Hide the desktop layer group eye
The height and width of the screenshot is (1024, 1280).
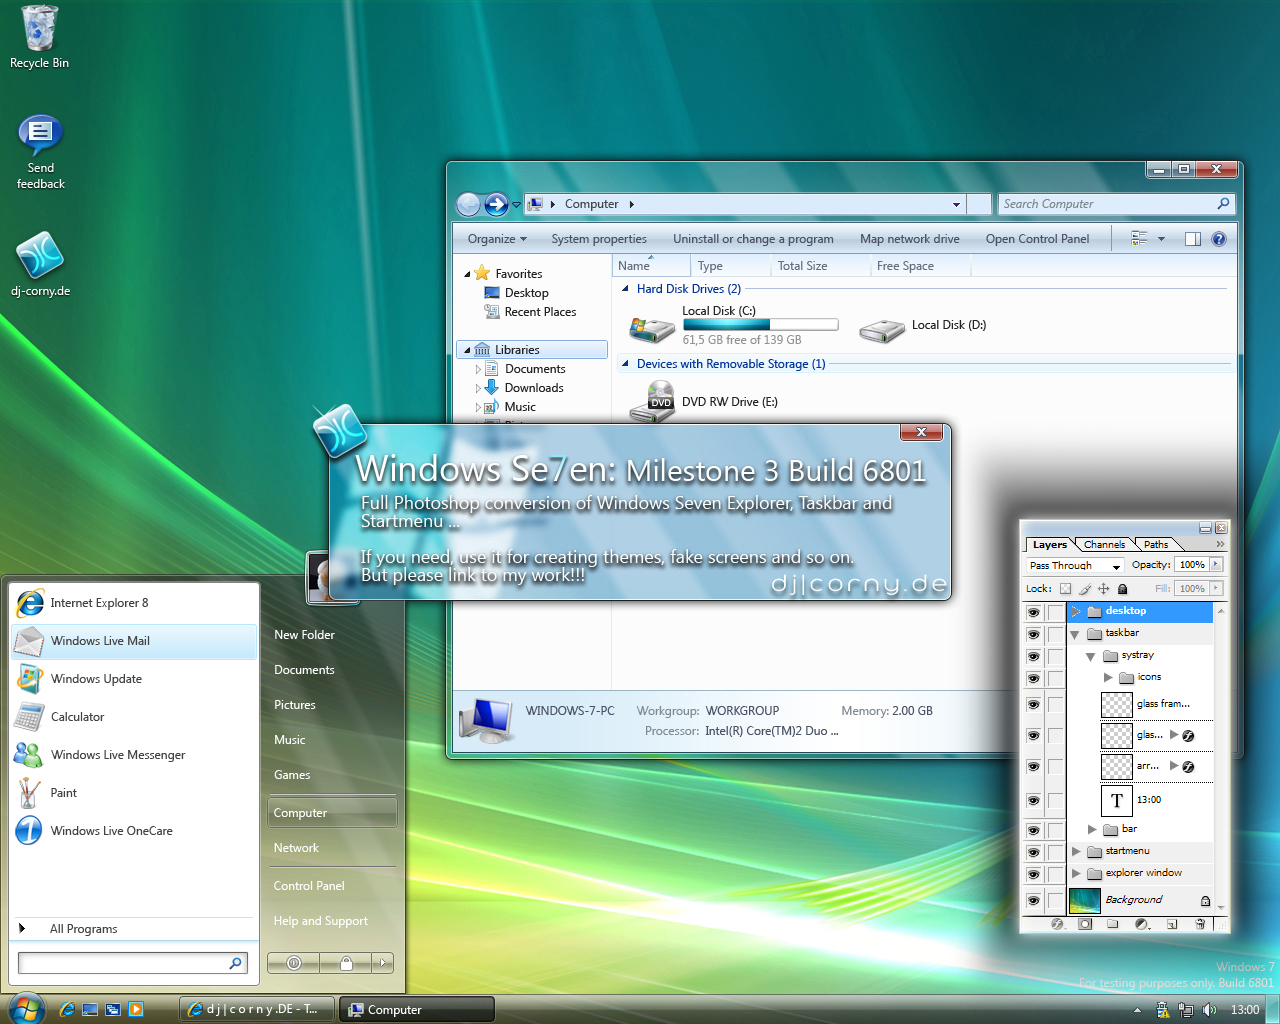1033,612
